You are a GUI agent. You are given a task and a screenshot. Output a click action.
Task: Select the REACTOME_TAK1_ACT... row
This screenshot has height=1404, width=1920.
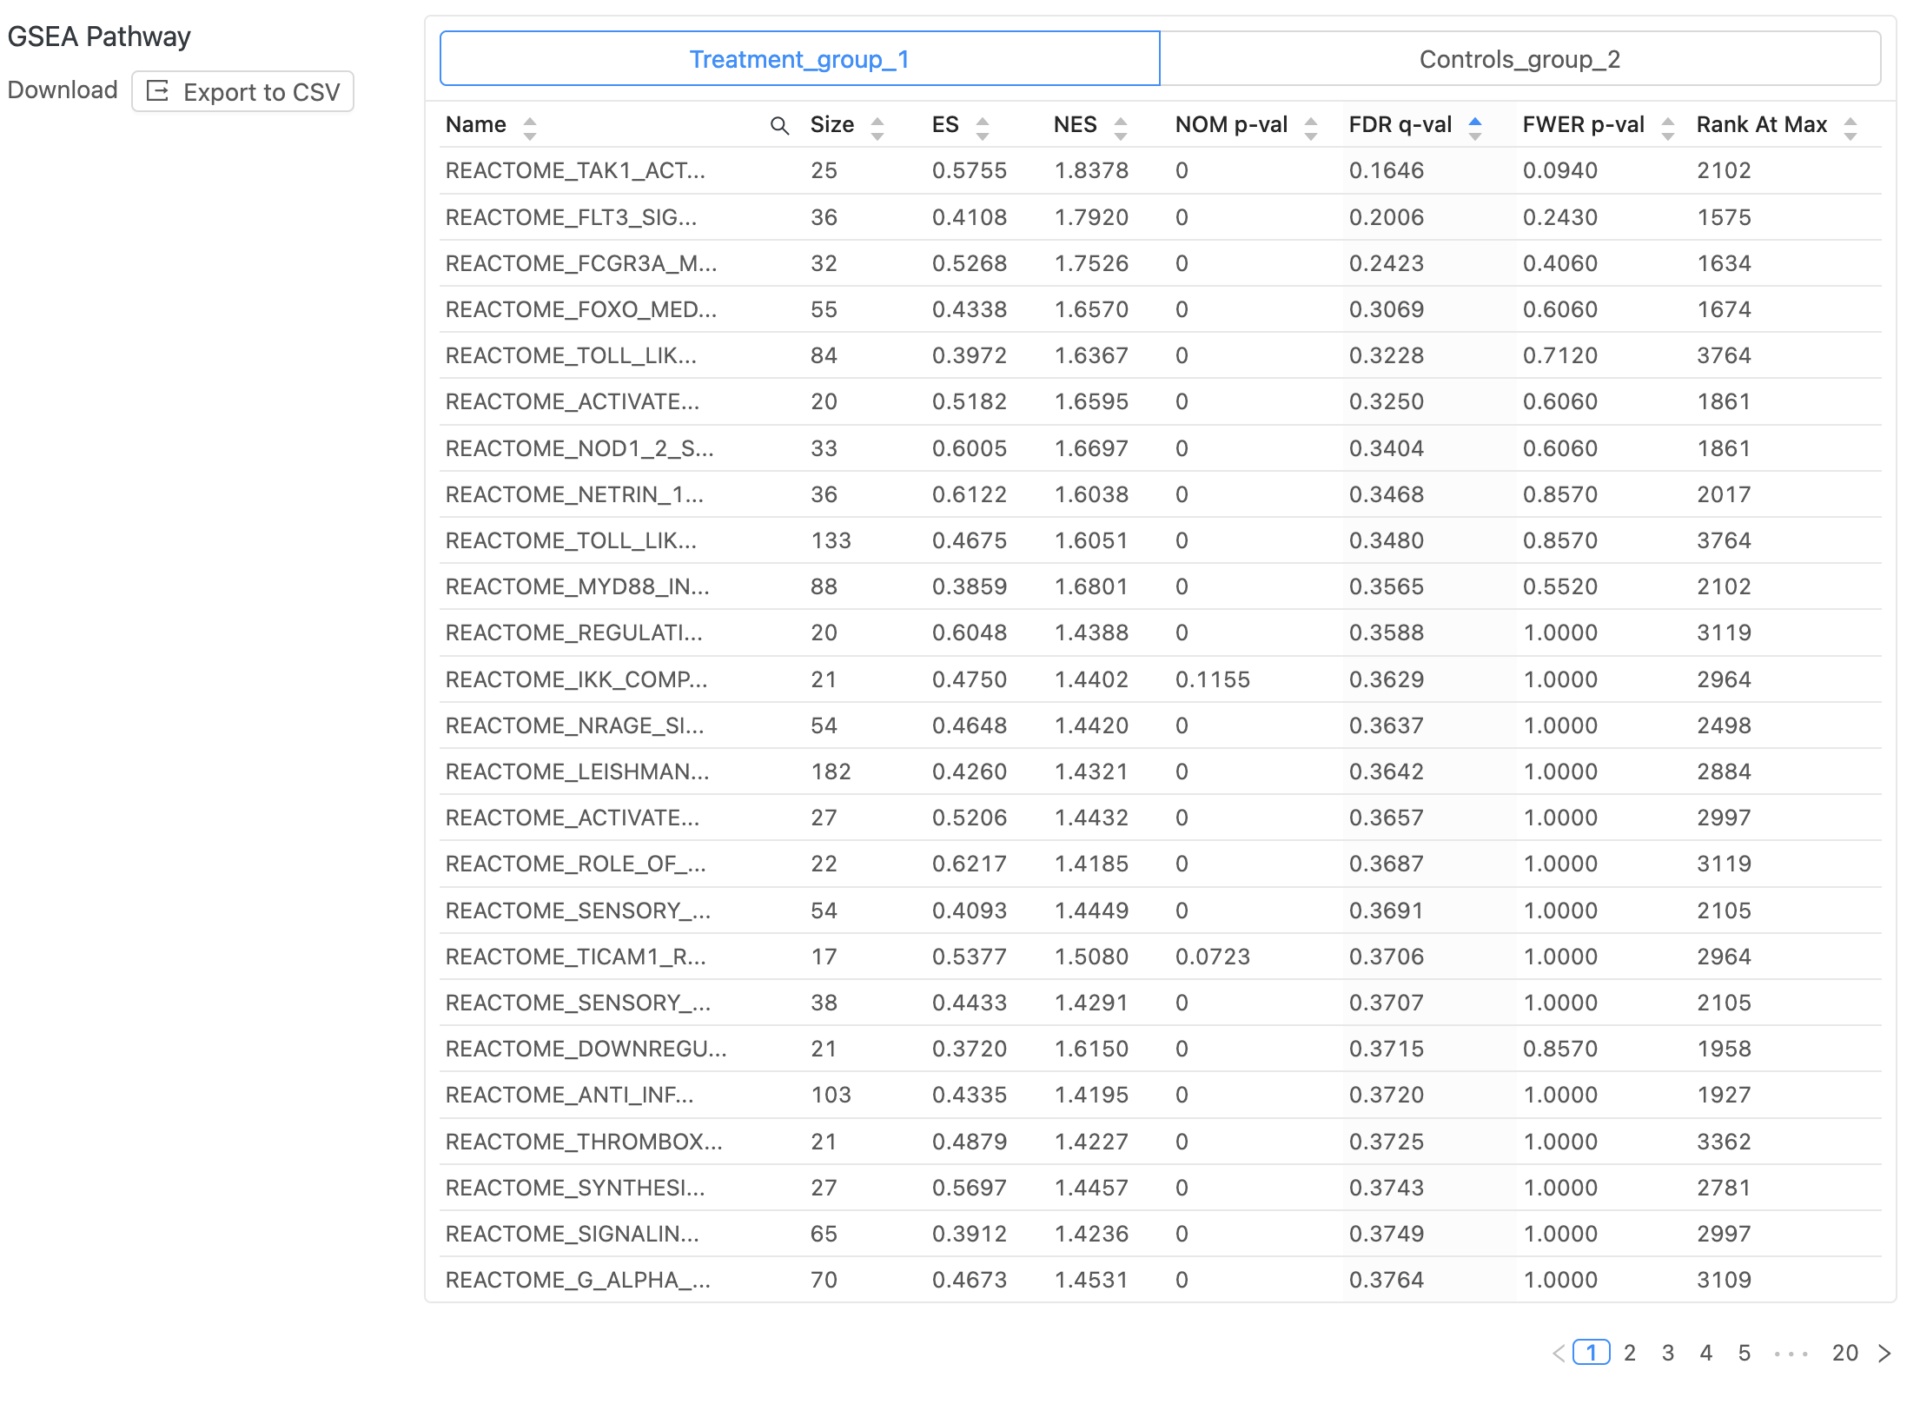tap(575, 171)
